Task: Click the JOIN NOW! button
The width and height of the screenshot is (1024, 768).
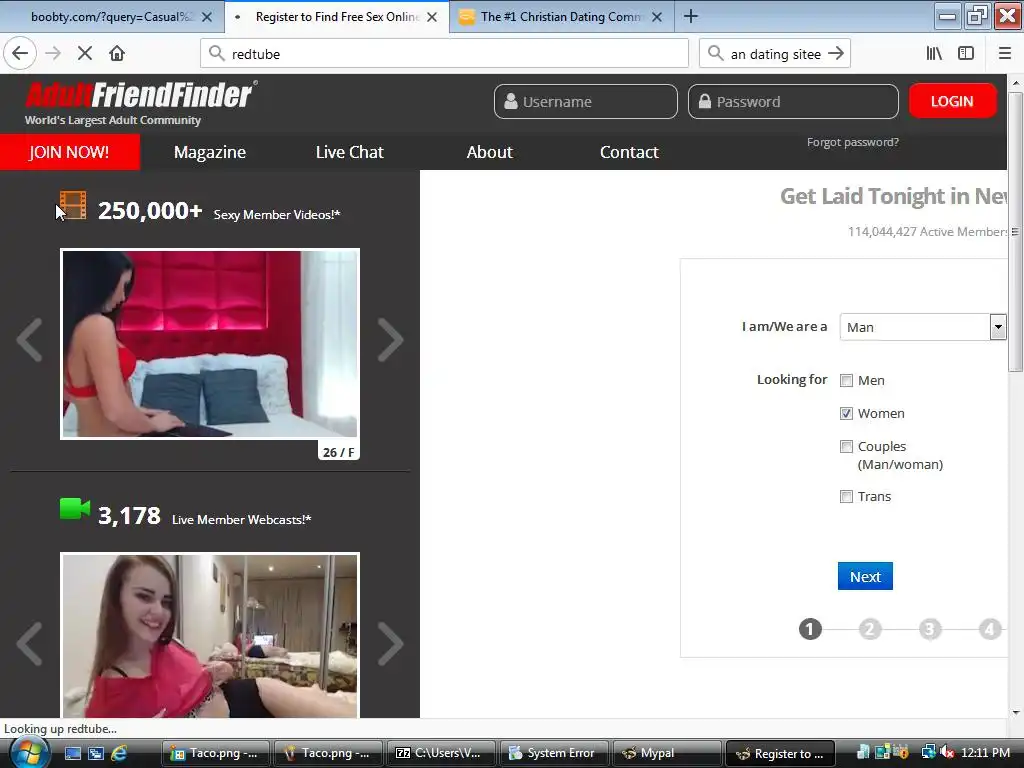Action: click(69, 152)
